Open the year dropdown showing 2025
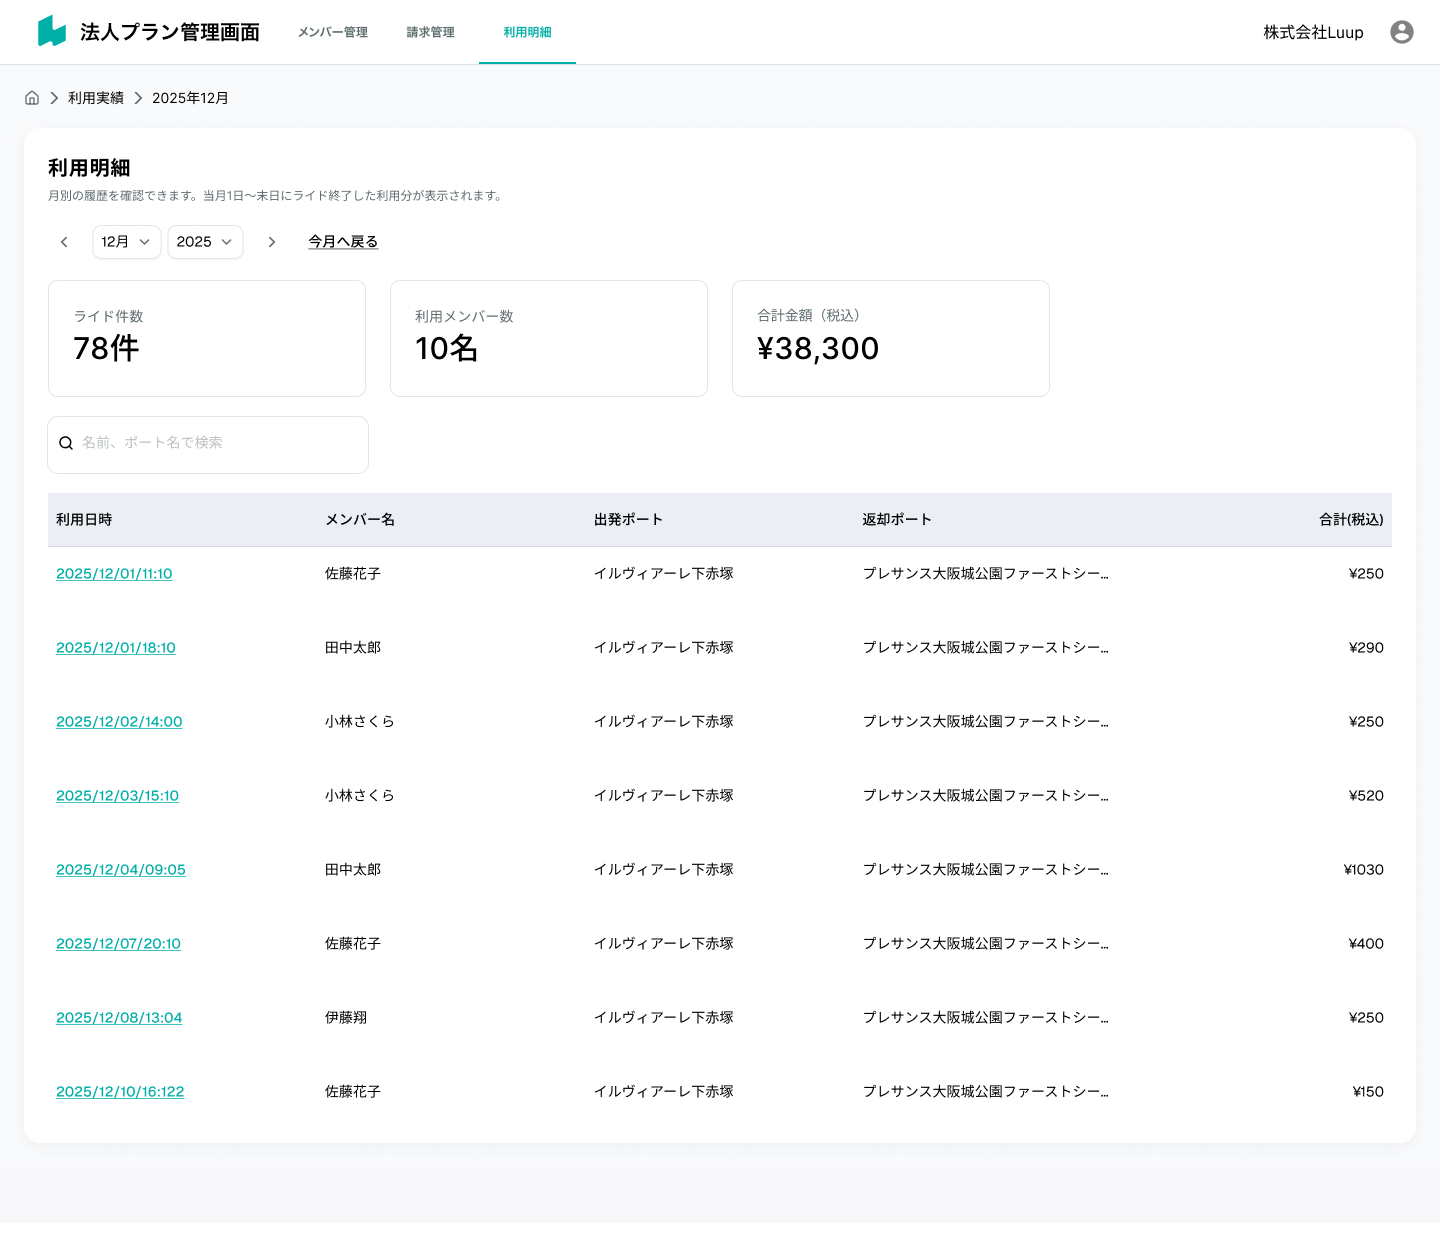This screenshot has width=1440, height=1252. click(x=205, y=242)
